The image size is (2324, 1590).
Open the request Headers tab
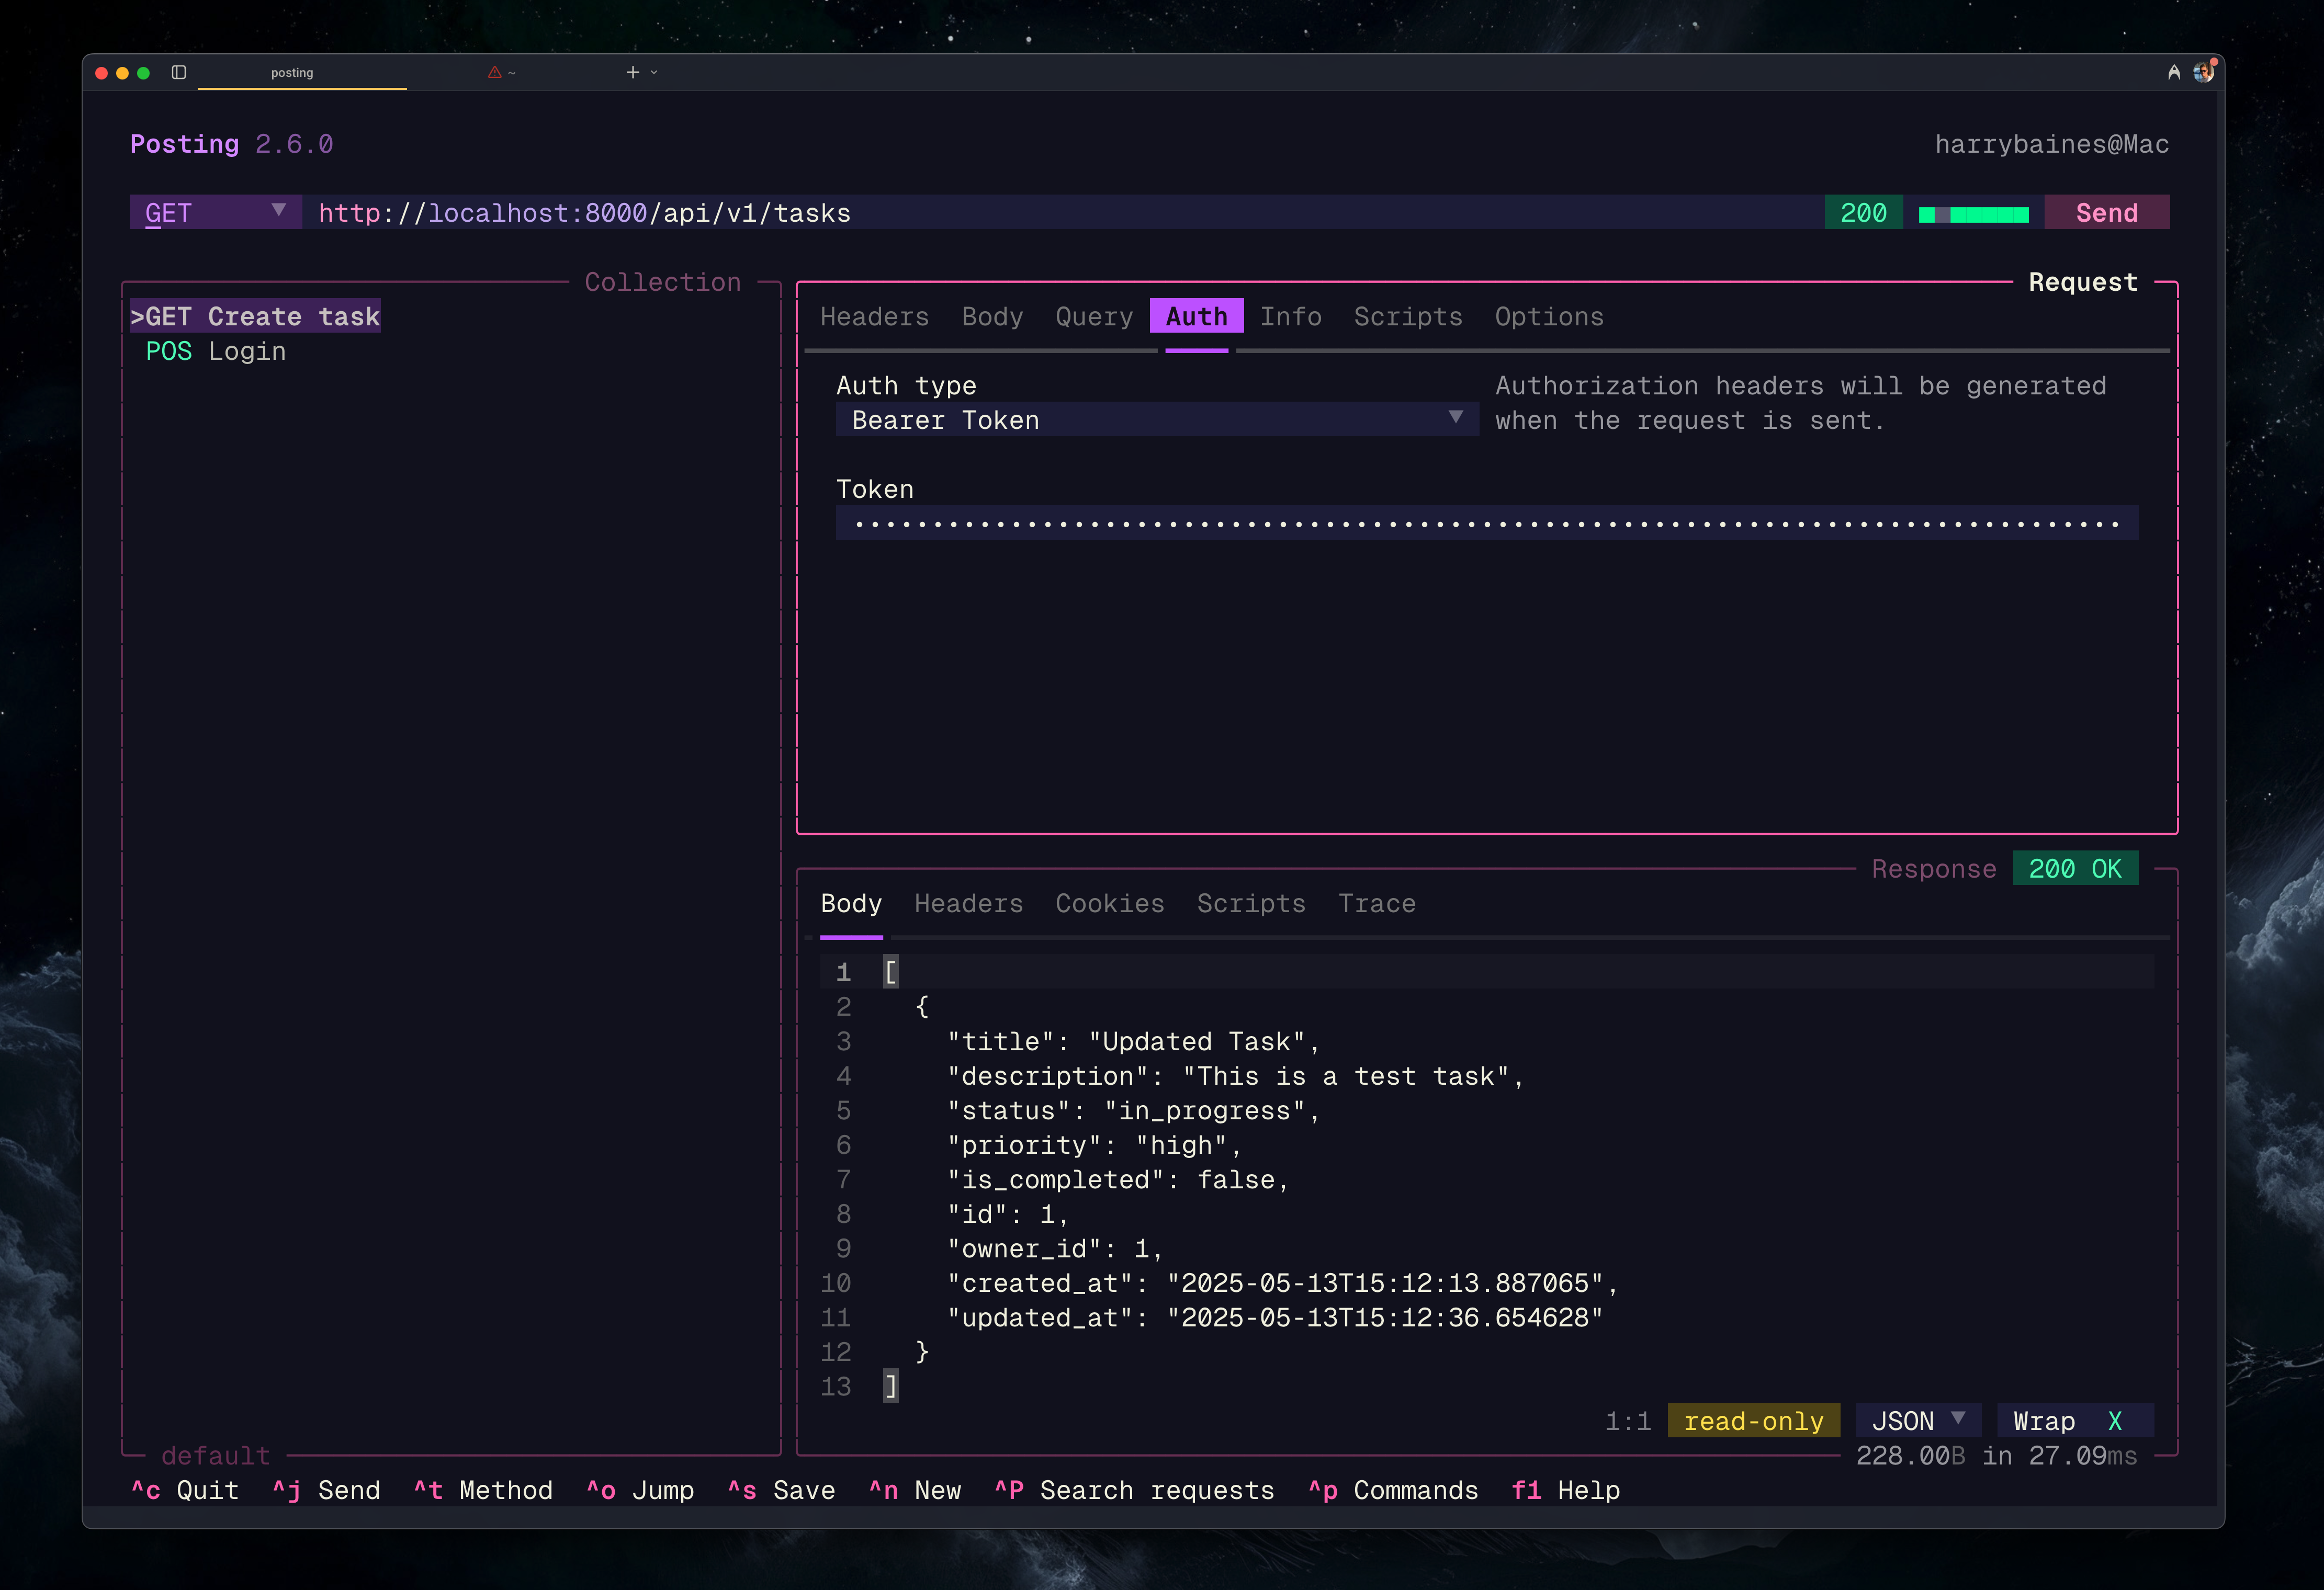pyautogui.click(x=874, y=316)
